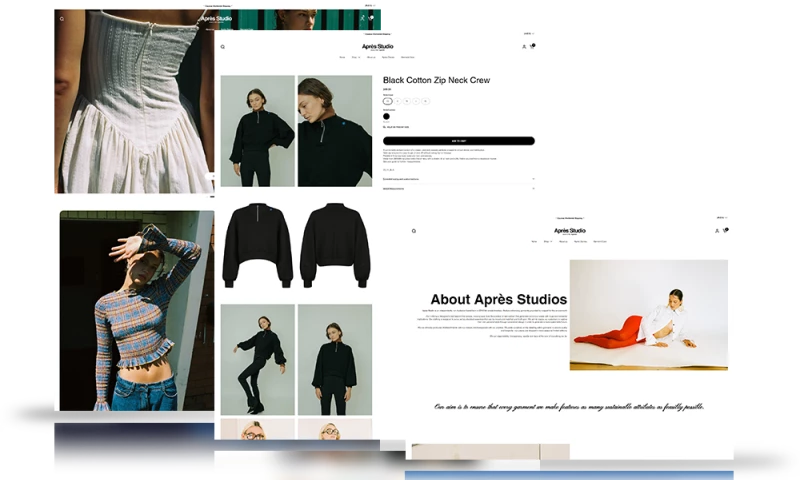The height and width of the screenshot is (480, 800).
Task: Open account icon on the About page
Action: tap(717, 231)
